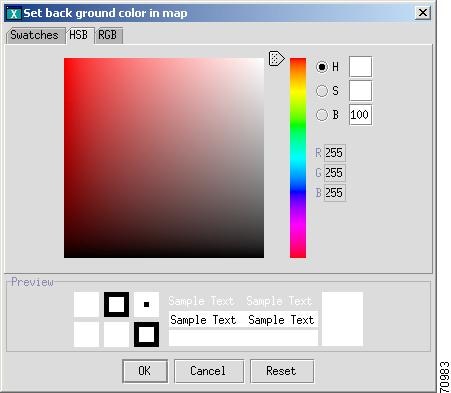Viewport: 451px width, 393px height.
Task: Select the H hue radio button
Action: 322,67
